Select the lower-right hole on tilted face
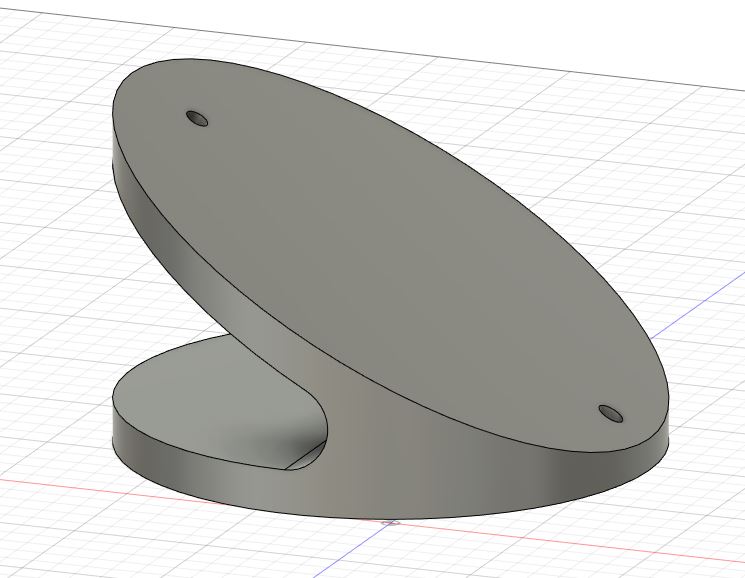Viewport: 745px width, 578px height. [x=611, y=413]
